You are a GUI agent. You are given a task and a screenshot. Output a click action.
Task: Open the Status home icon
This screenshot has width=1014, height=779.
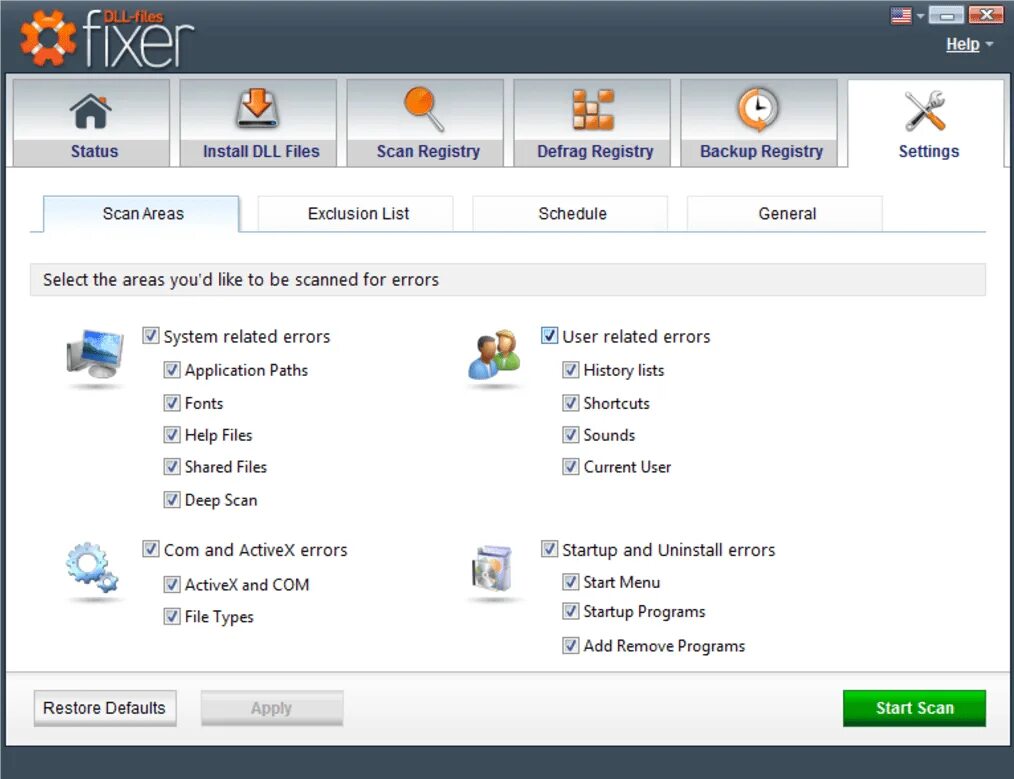point(91,111)
